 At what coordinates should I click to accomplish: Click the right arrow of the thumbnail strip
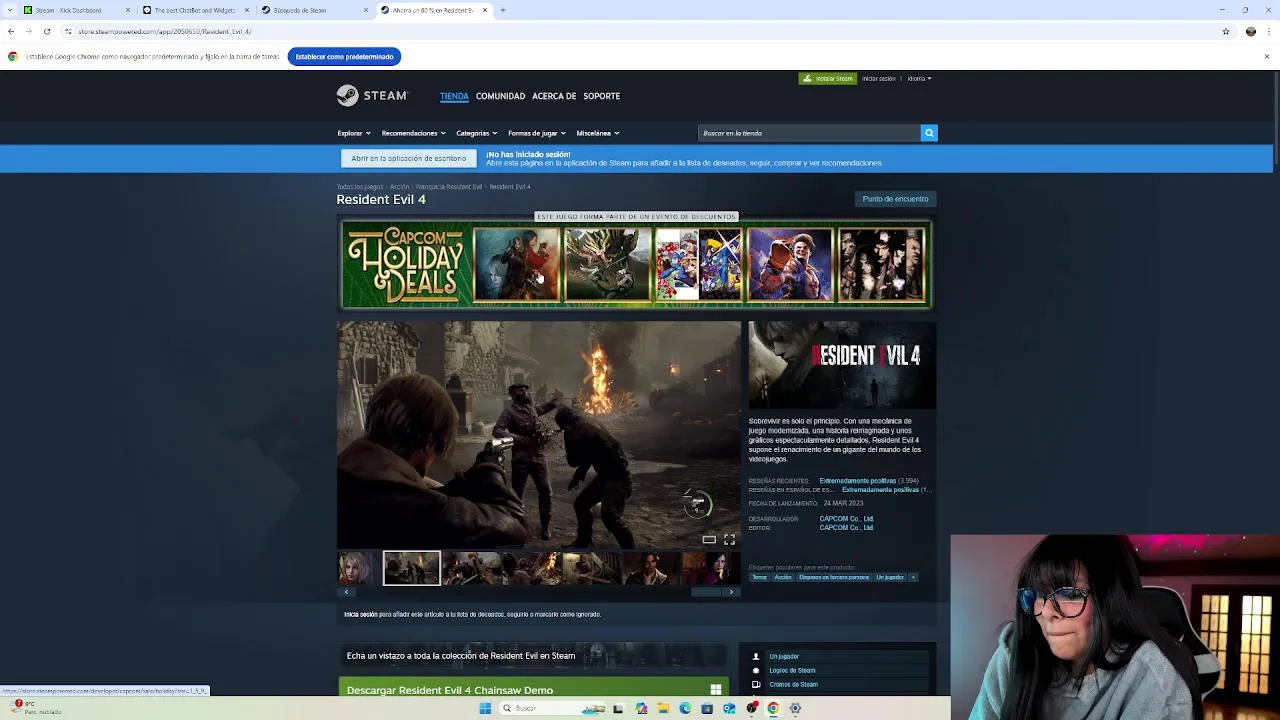(x=731, y=592)
